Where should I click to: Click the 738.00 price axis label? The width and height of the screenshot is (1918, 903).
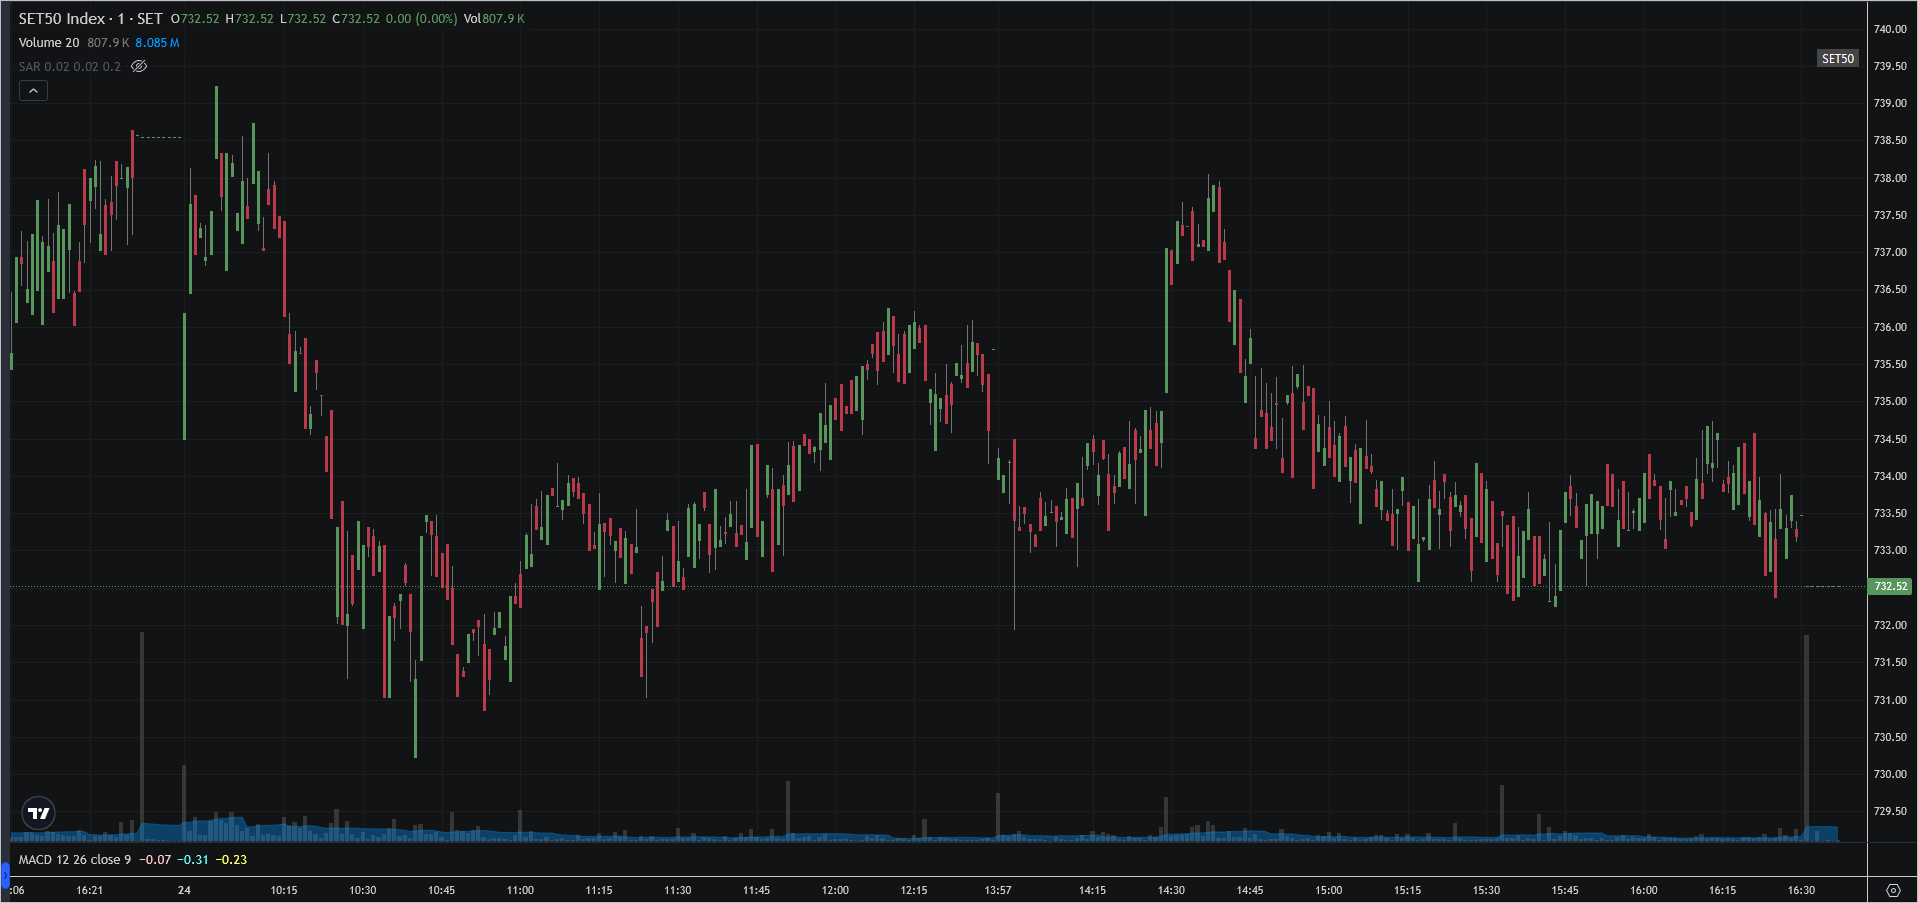click(x=1890, y=178)
